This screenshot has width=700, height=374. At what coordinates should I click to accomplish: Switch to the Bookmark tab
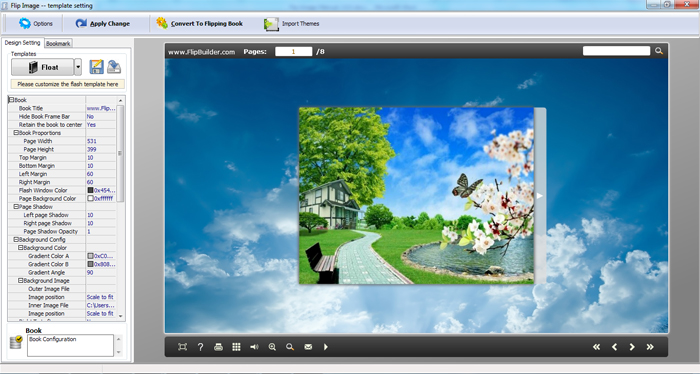(x=58, y=43)
